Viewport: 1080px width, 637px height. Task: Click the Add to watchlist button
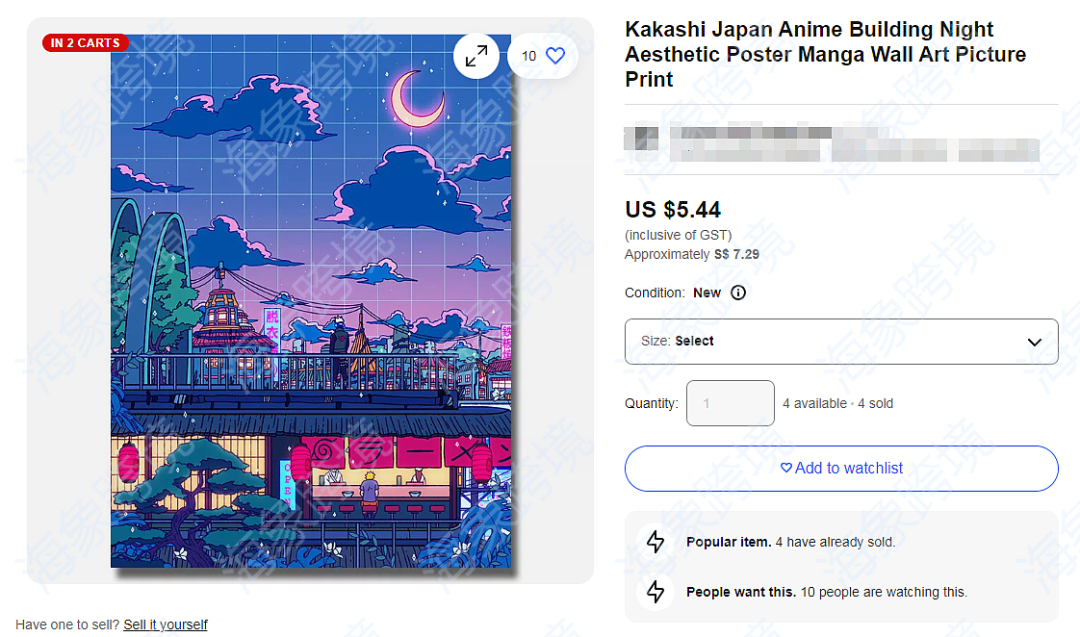tap(841, 468)
